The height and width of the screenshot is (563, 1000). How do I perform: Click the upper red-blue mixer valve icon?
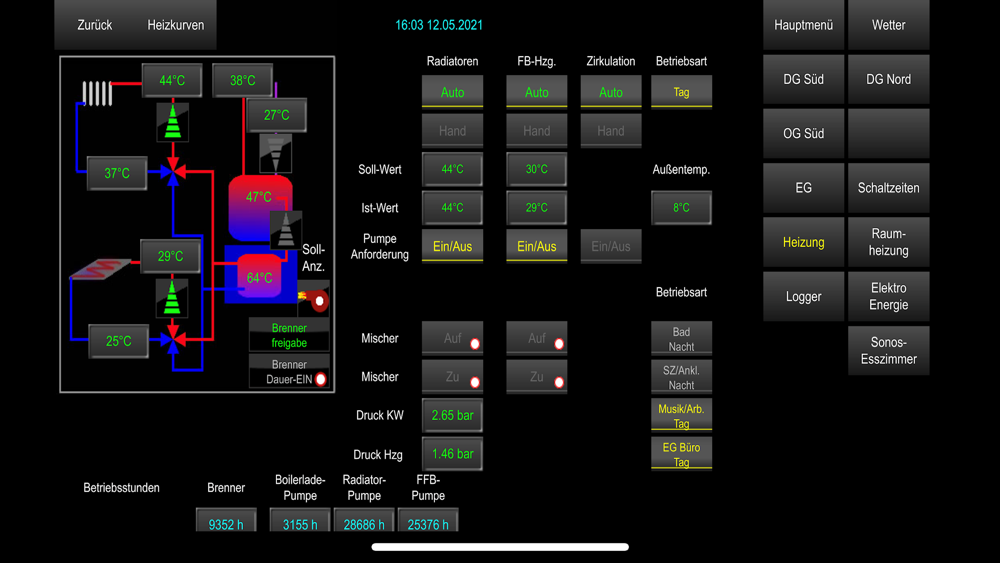(173, 172)
